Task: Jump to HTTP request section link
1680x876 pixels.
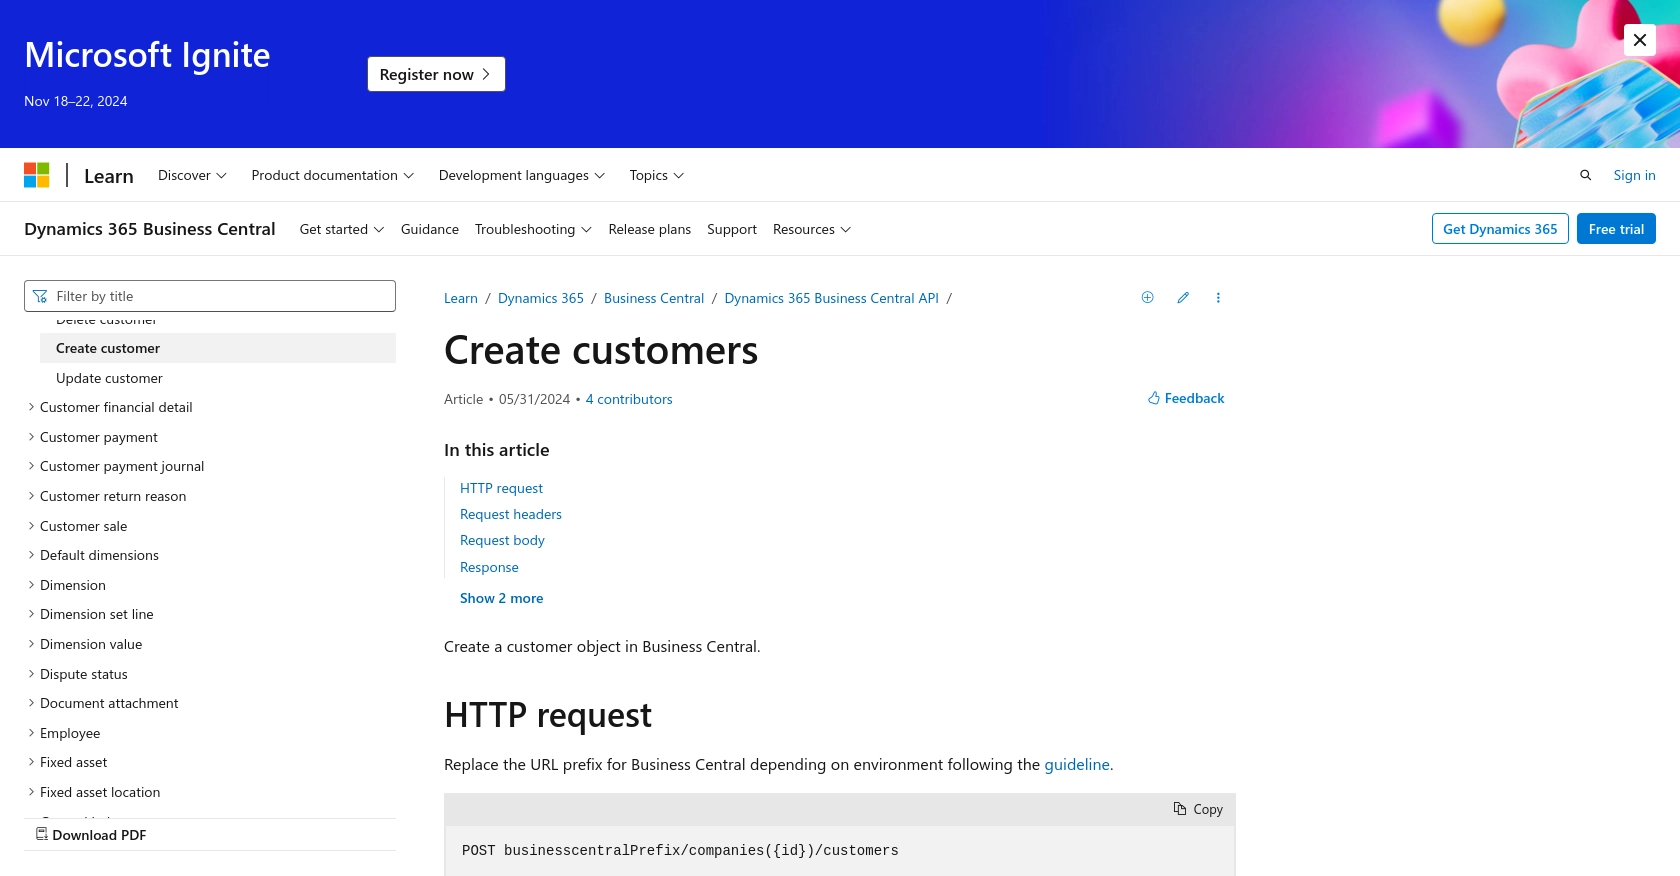Action: pyautogui.click(x=501, y=488)
